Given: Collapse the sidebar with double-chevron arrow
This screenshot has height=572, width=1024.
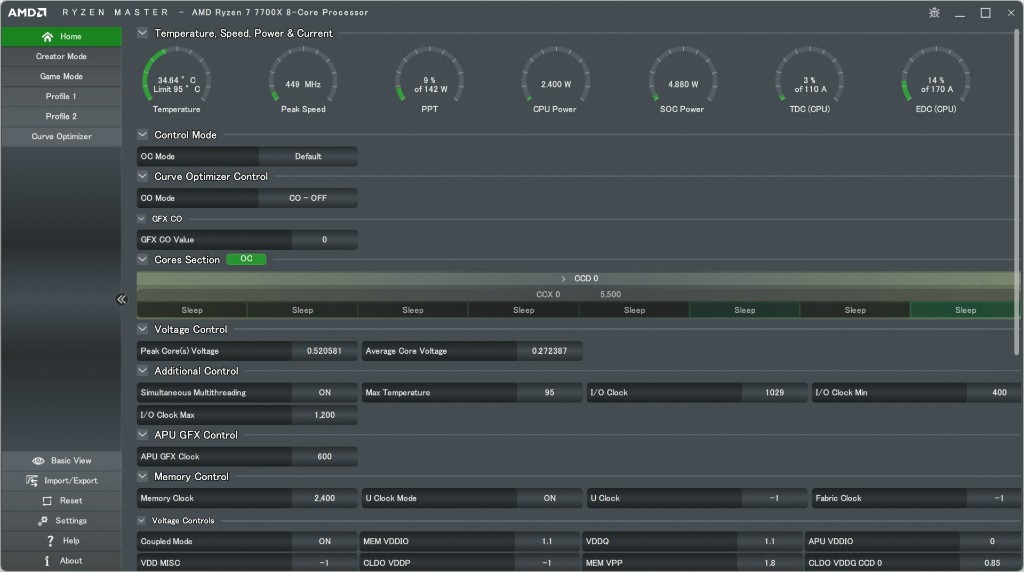Looking at the screenshot, I should (x=121, y=299).
